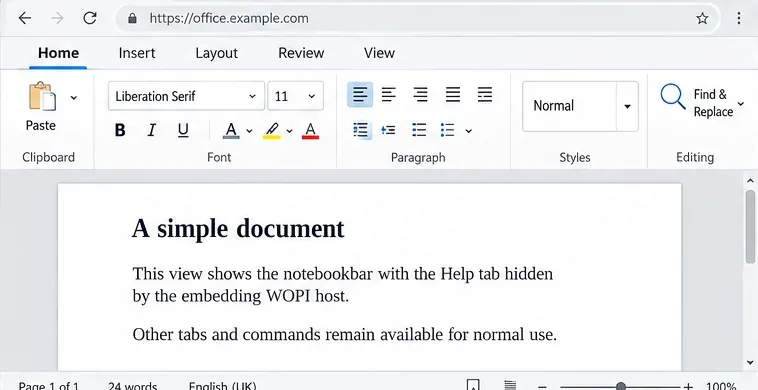This screenshot has width=758, height=390.
Task: Click the Paragraph group label
Action: [x=418, y=158]
